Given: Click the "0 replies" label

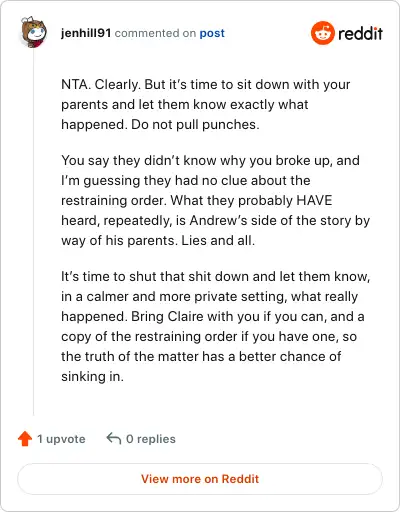Looking at the screenshot, I should (151, 439).
